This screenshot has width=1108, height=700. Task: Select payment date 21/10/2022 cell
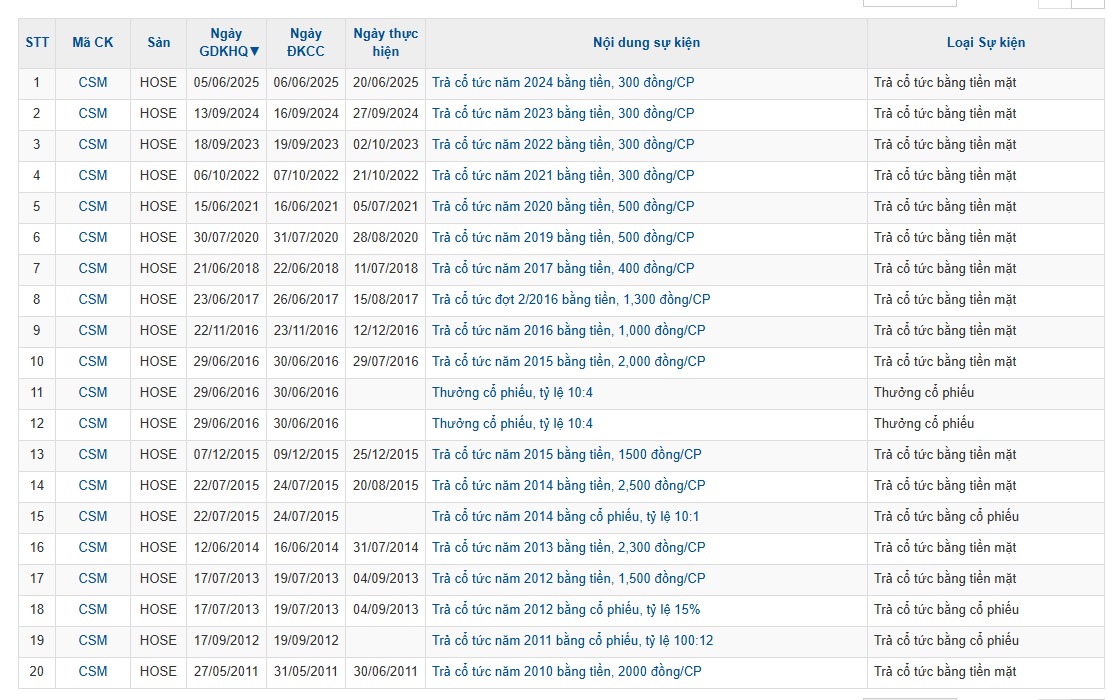pos(386,176)
